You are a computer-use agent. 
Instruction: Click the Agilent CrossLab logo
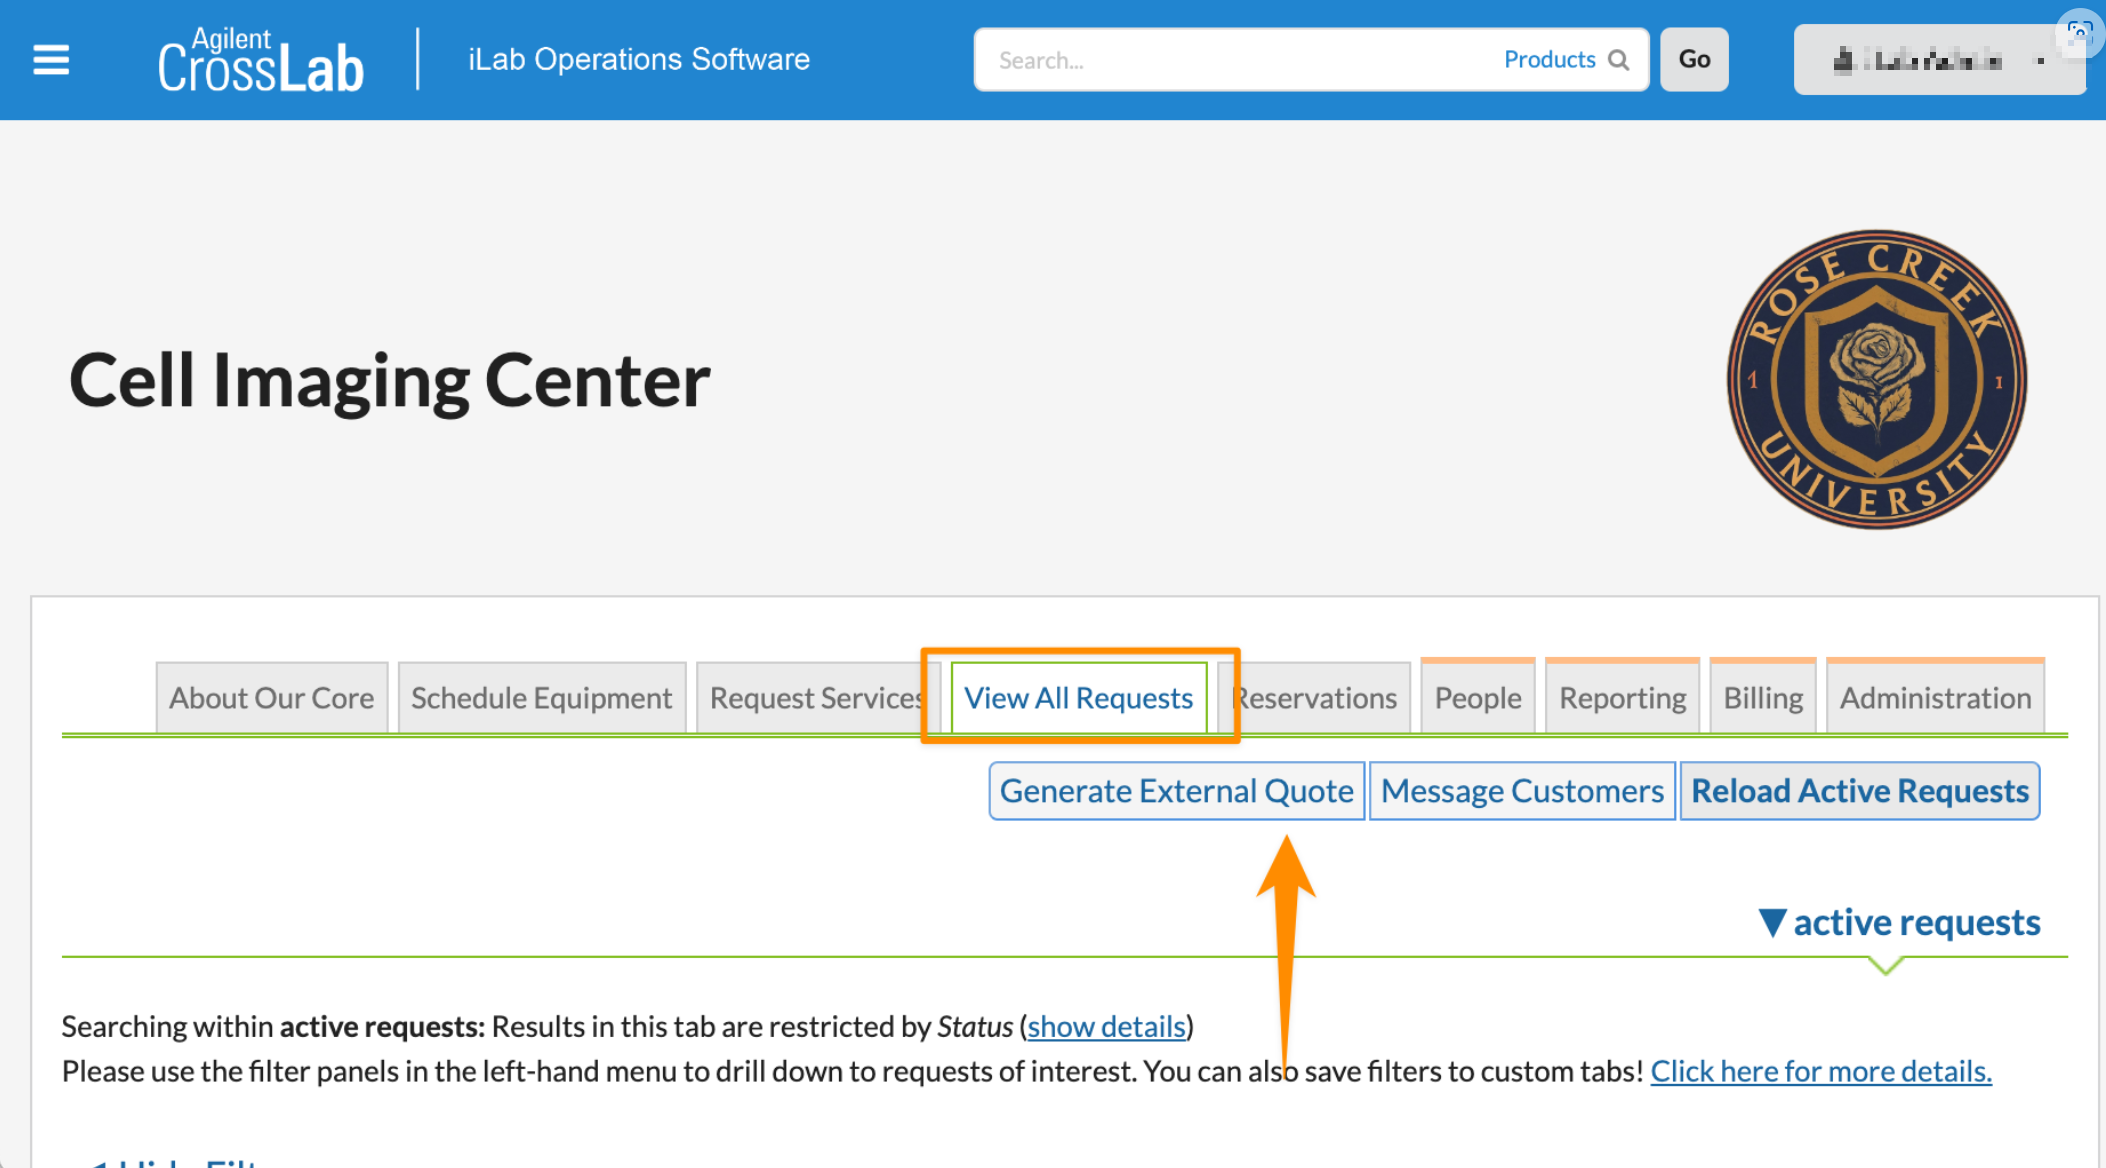260,61
